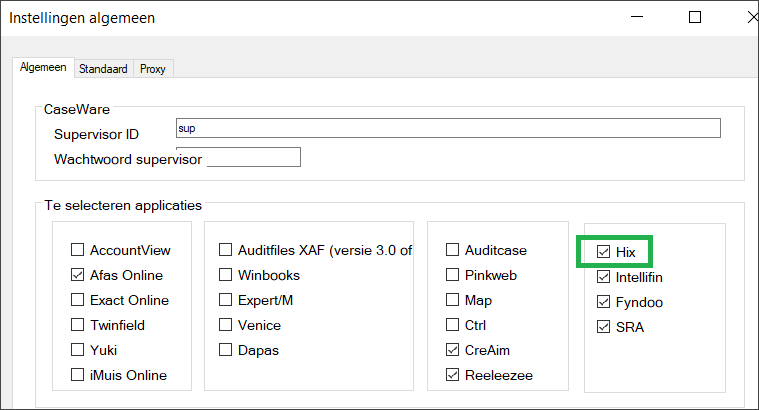The image size is (759, 410).
Task: Check the Expert/M checkbox
Action: 226,300
